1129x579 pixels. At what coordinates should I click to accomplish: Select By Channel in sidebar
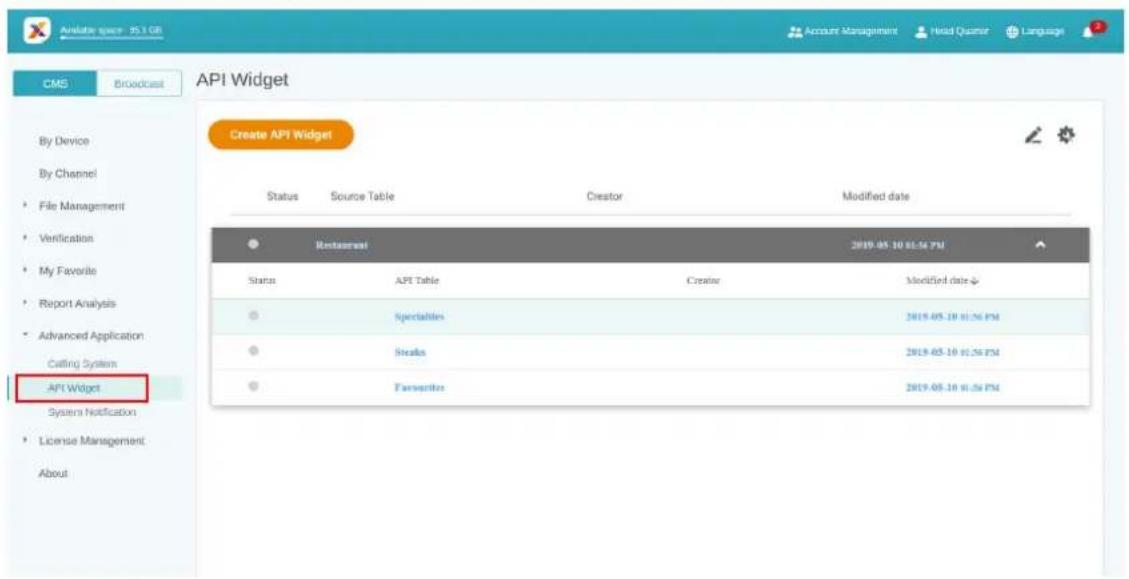click(68, 174)
